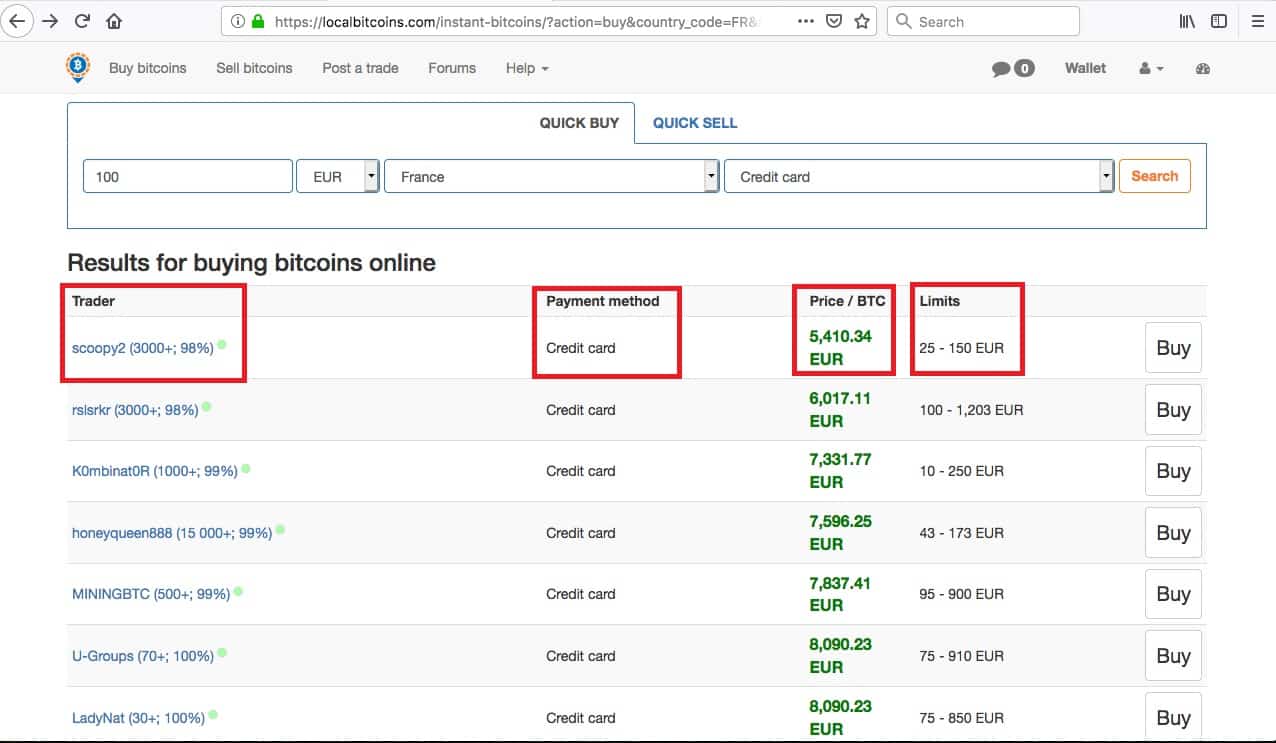Image resolution: width=1276 pixels, height=743 pixels.
Task: Click limits 43 - 173 EUR
Action: point(962,533)
